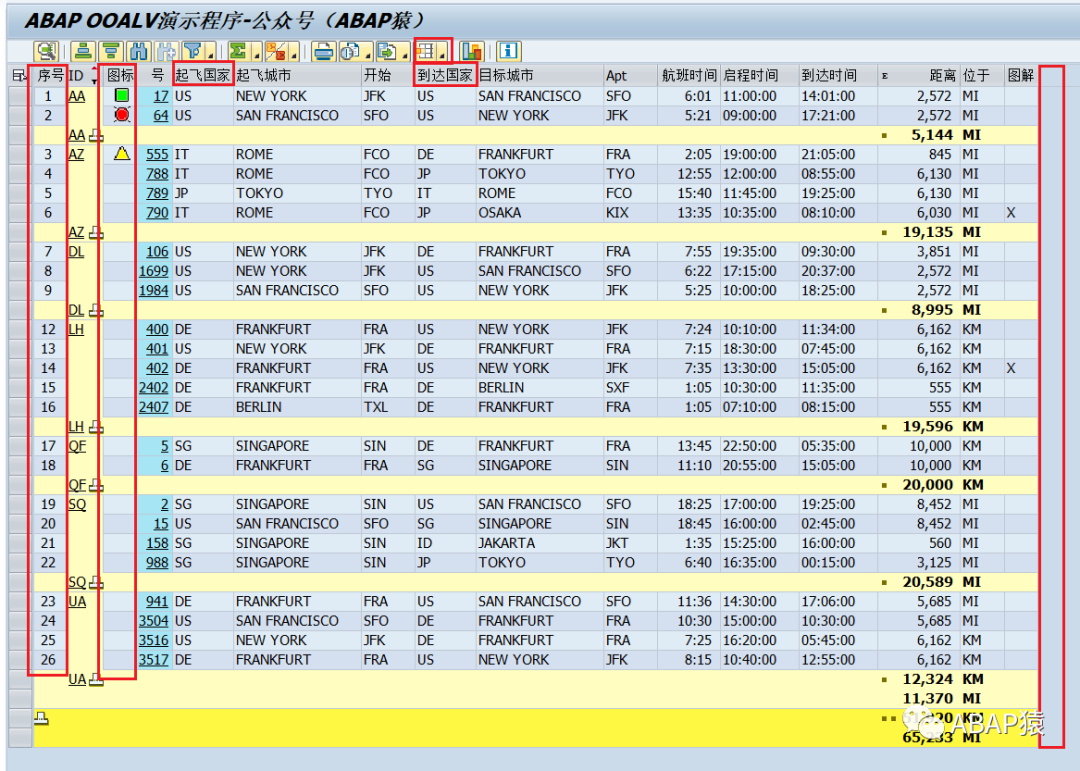This screenshot has width=1080, height=771.
Task: Open flight number 3517 link
Action: point(154,659)
